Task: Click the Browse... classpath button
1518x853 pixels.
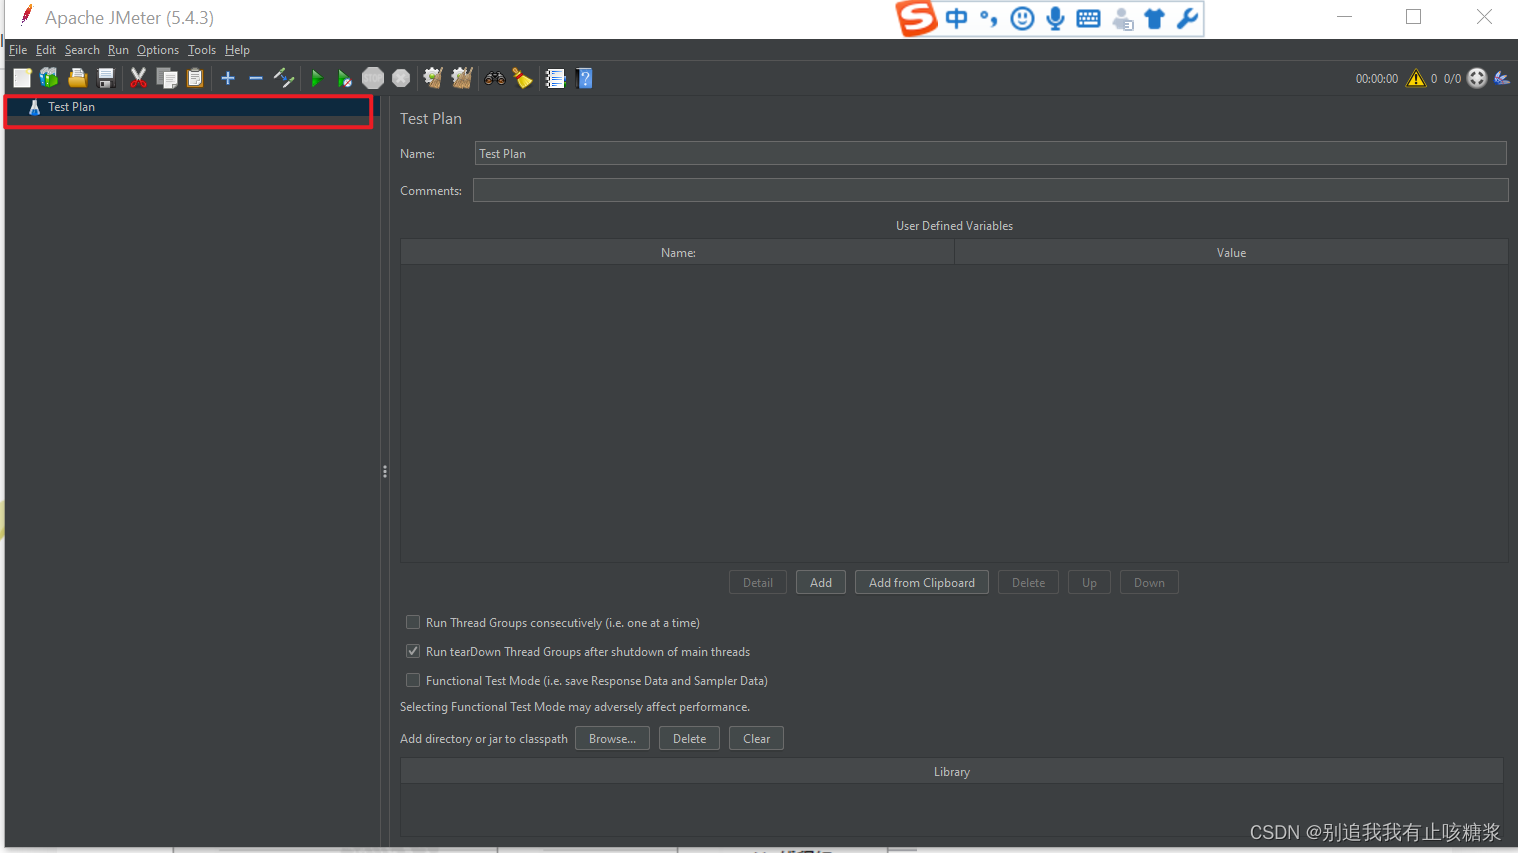Action: pyautogui.click(x=612, y=739)
